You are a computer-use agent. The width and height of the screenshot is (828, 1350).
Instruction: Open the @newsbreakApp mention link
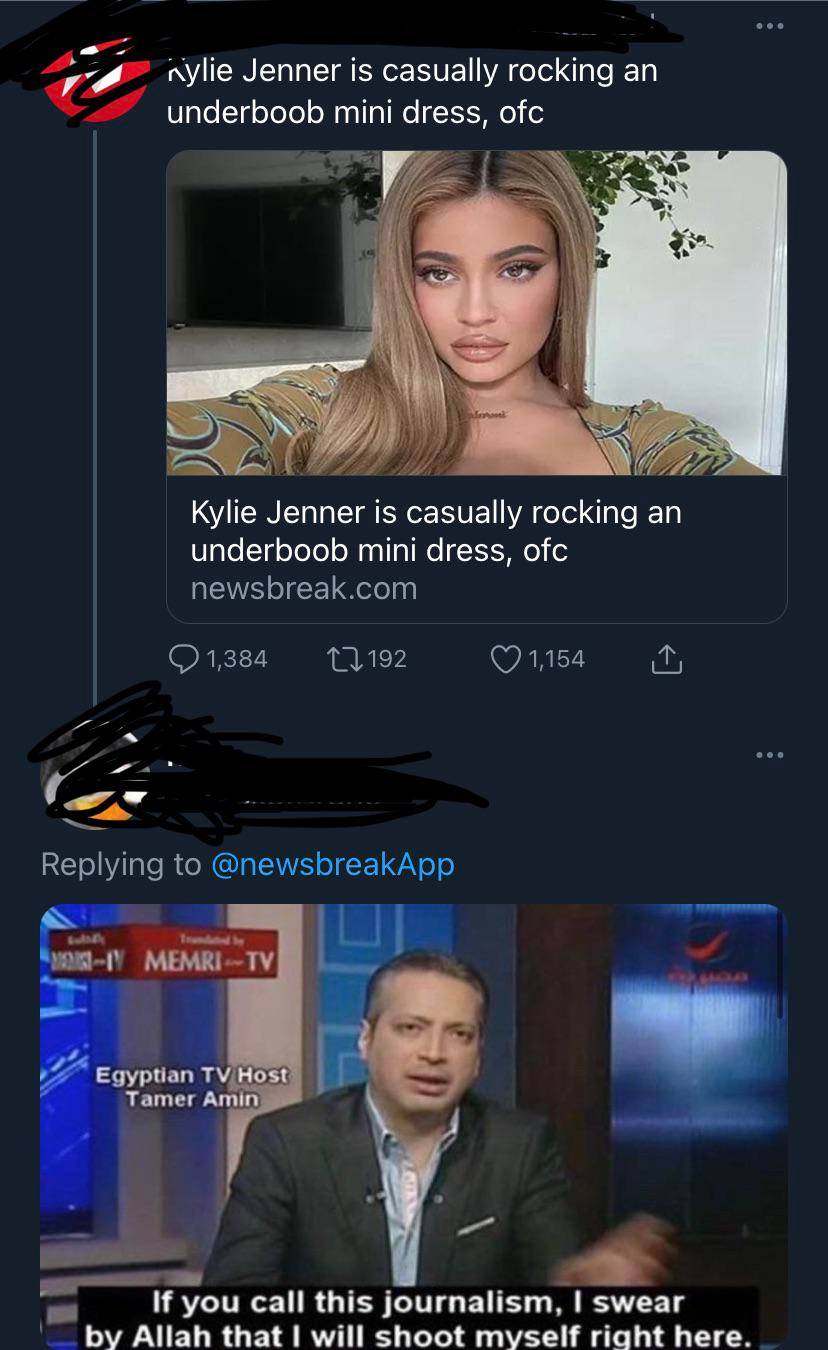[x=333, y=864]
